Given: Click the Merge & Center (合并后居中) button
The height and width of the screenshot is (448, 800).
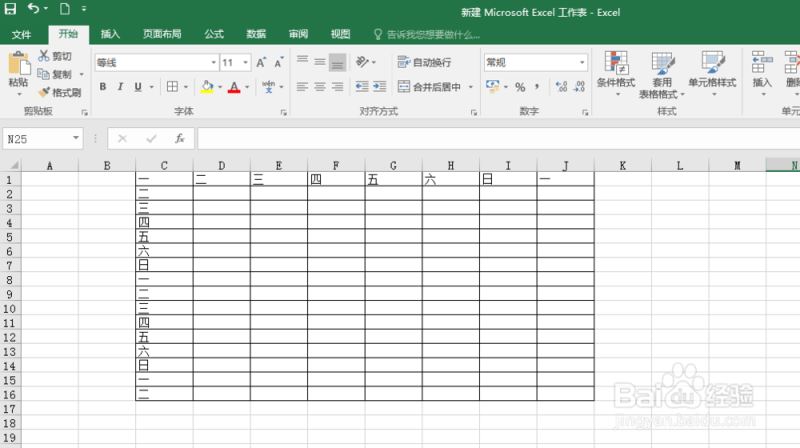Looking at the screenshot, I should tap(429, 87).
